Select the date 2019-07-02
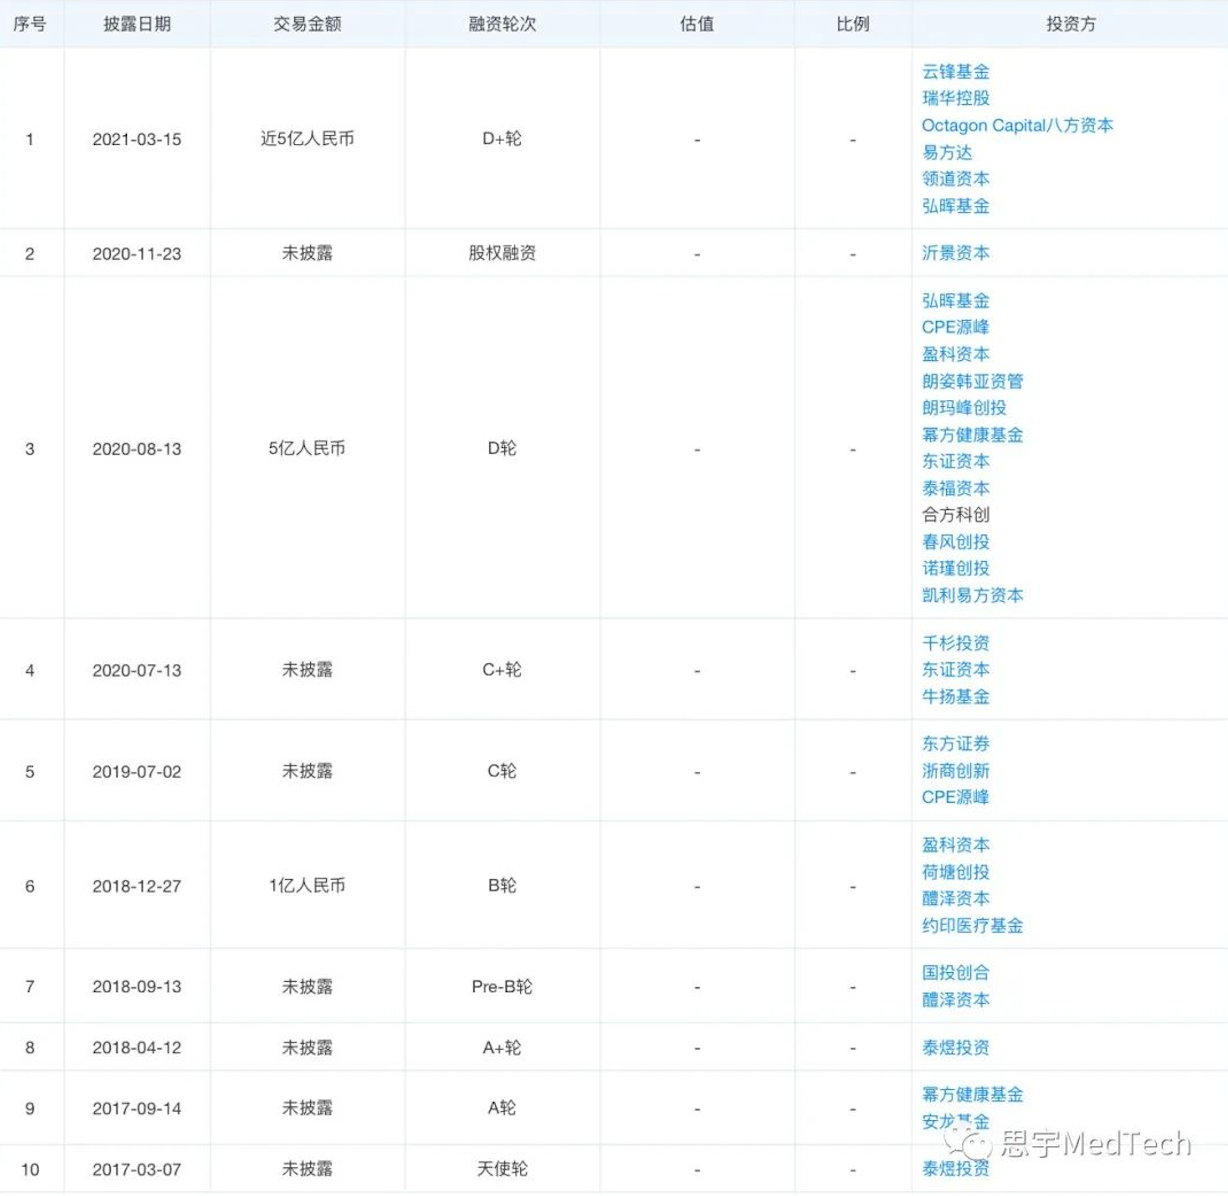 (137, 771)
